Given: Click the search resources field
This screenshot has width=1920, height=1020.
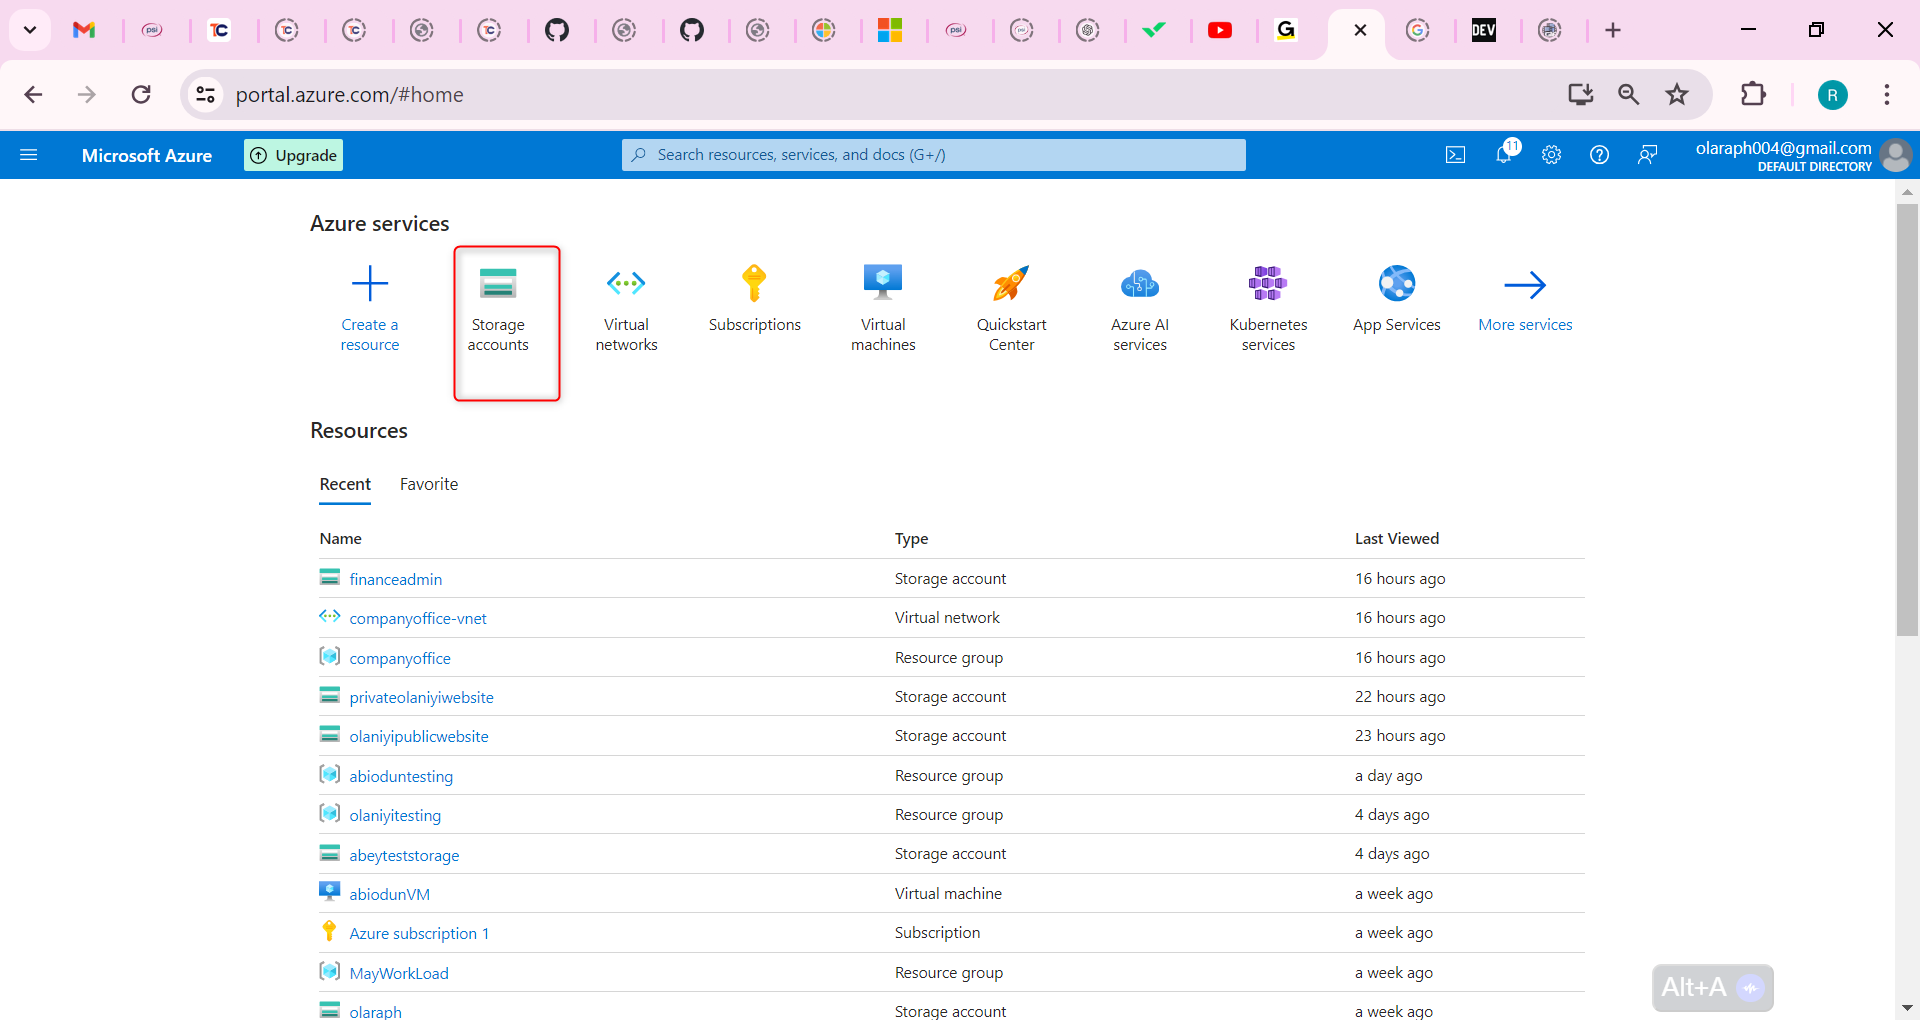Looking at the screenshot, I should coord(932,155).
